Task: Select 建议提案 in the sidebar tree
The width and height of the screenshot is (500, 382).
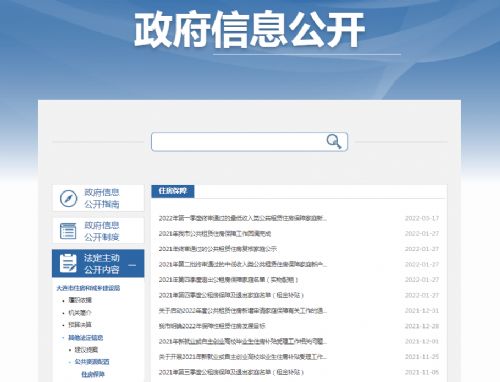Action: tap(86, 350)
